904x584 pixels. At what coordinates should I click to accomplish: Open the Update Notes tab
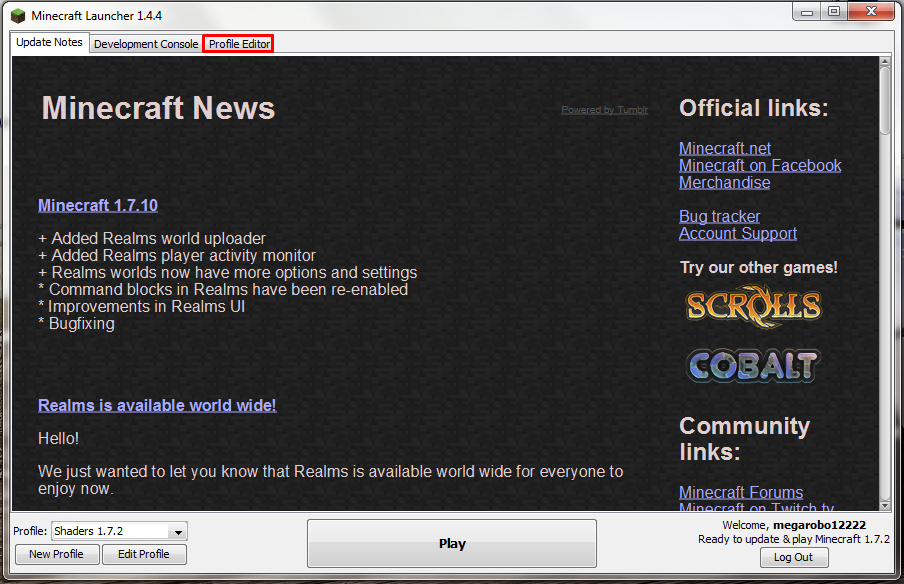[x=50, y=43]
